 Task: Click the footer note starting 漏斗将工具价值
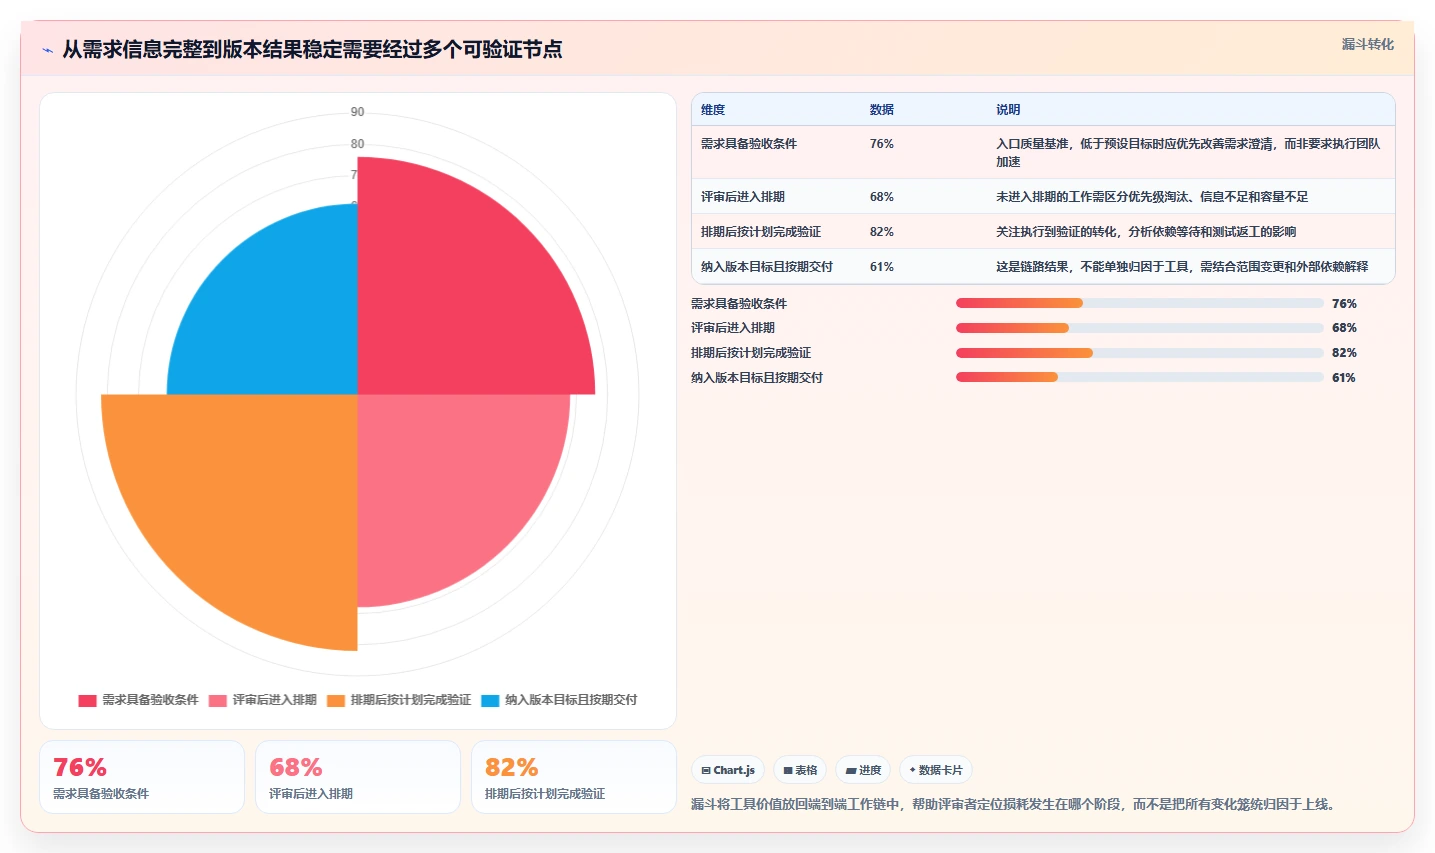pos(1016,804)
